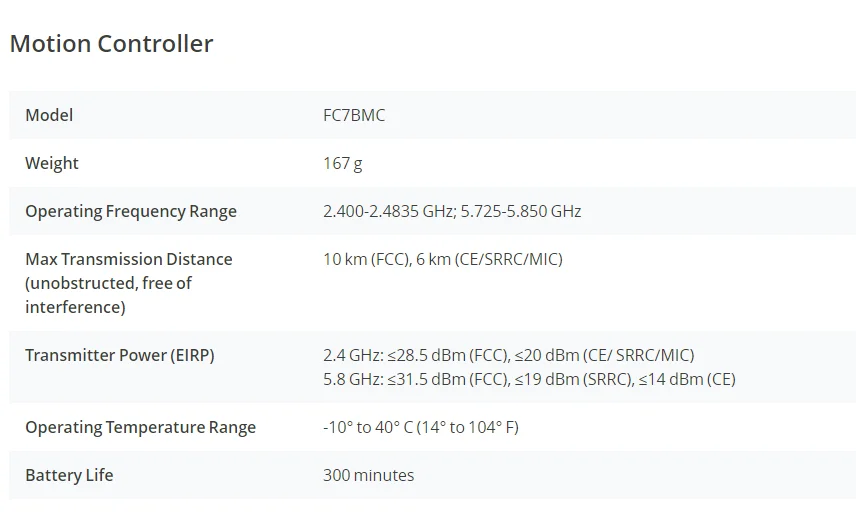Click the Battery Life row label
This screenshot has width=856, height=521.
(x=69, y=475)
